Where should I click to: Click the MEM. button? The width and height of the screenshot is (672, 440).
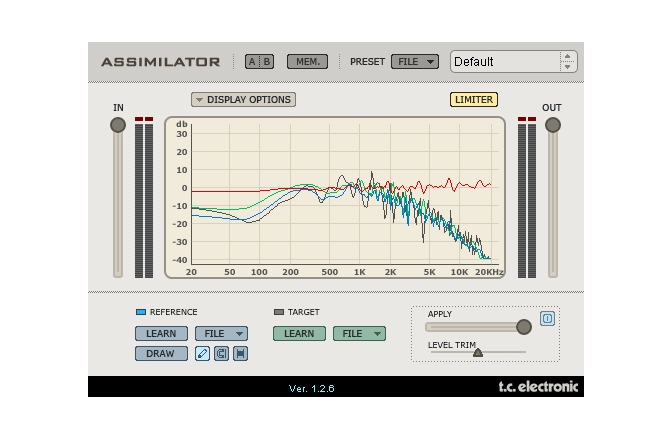pos(308,62)
